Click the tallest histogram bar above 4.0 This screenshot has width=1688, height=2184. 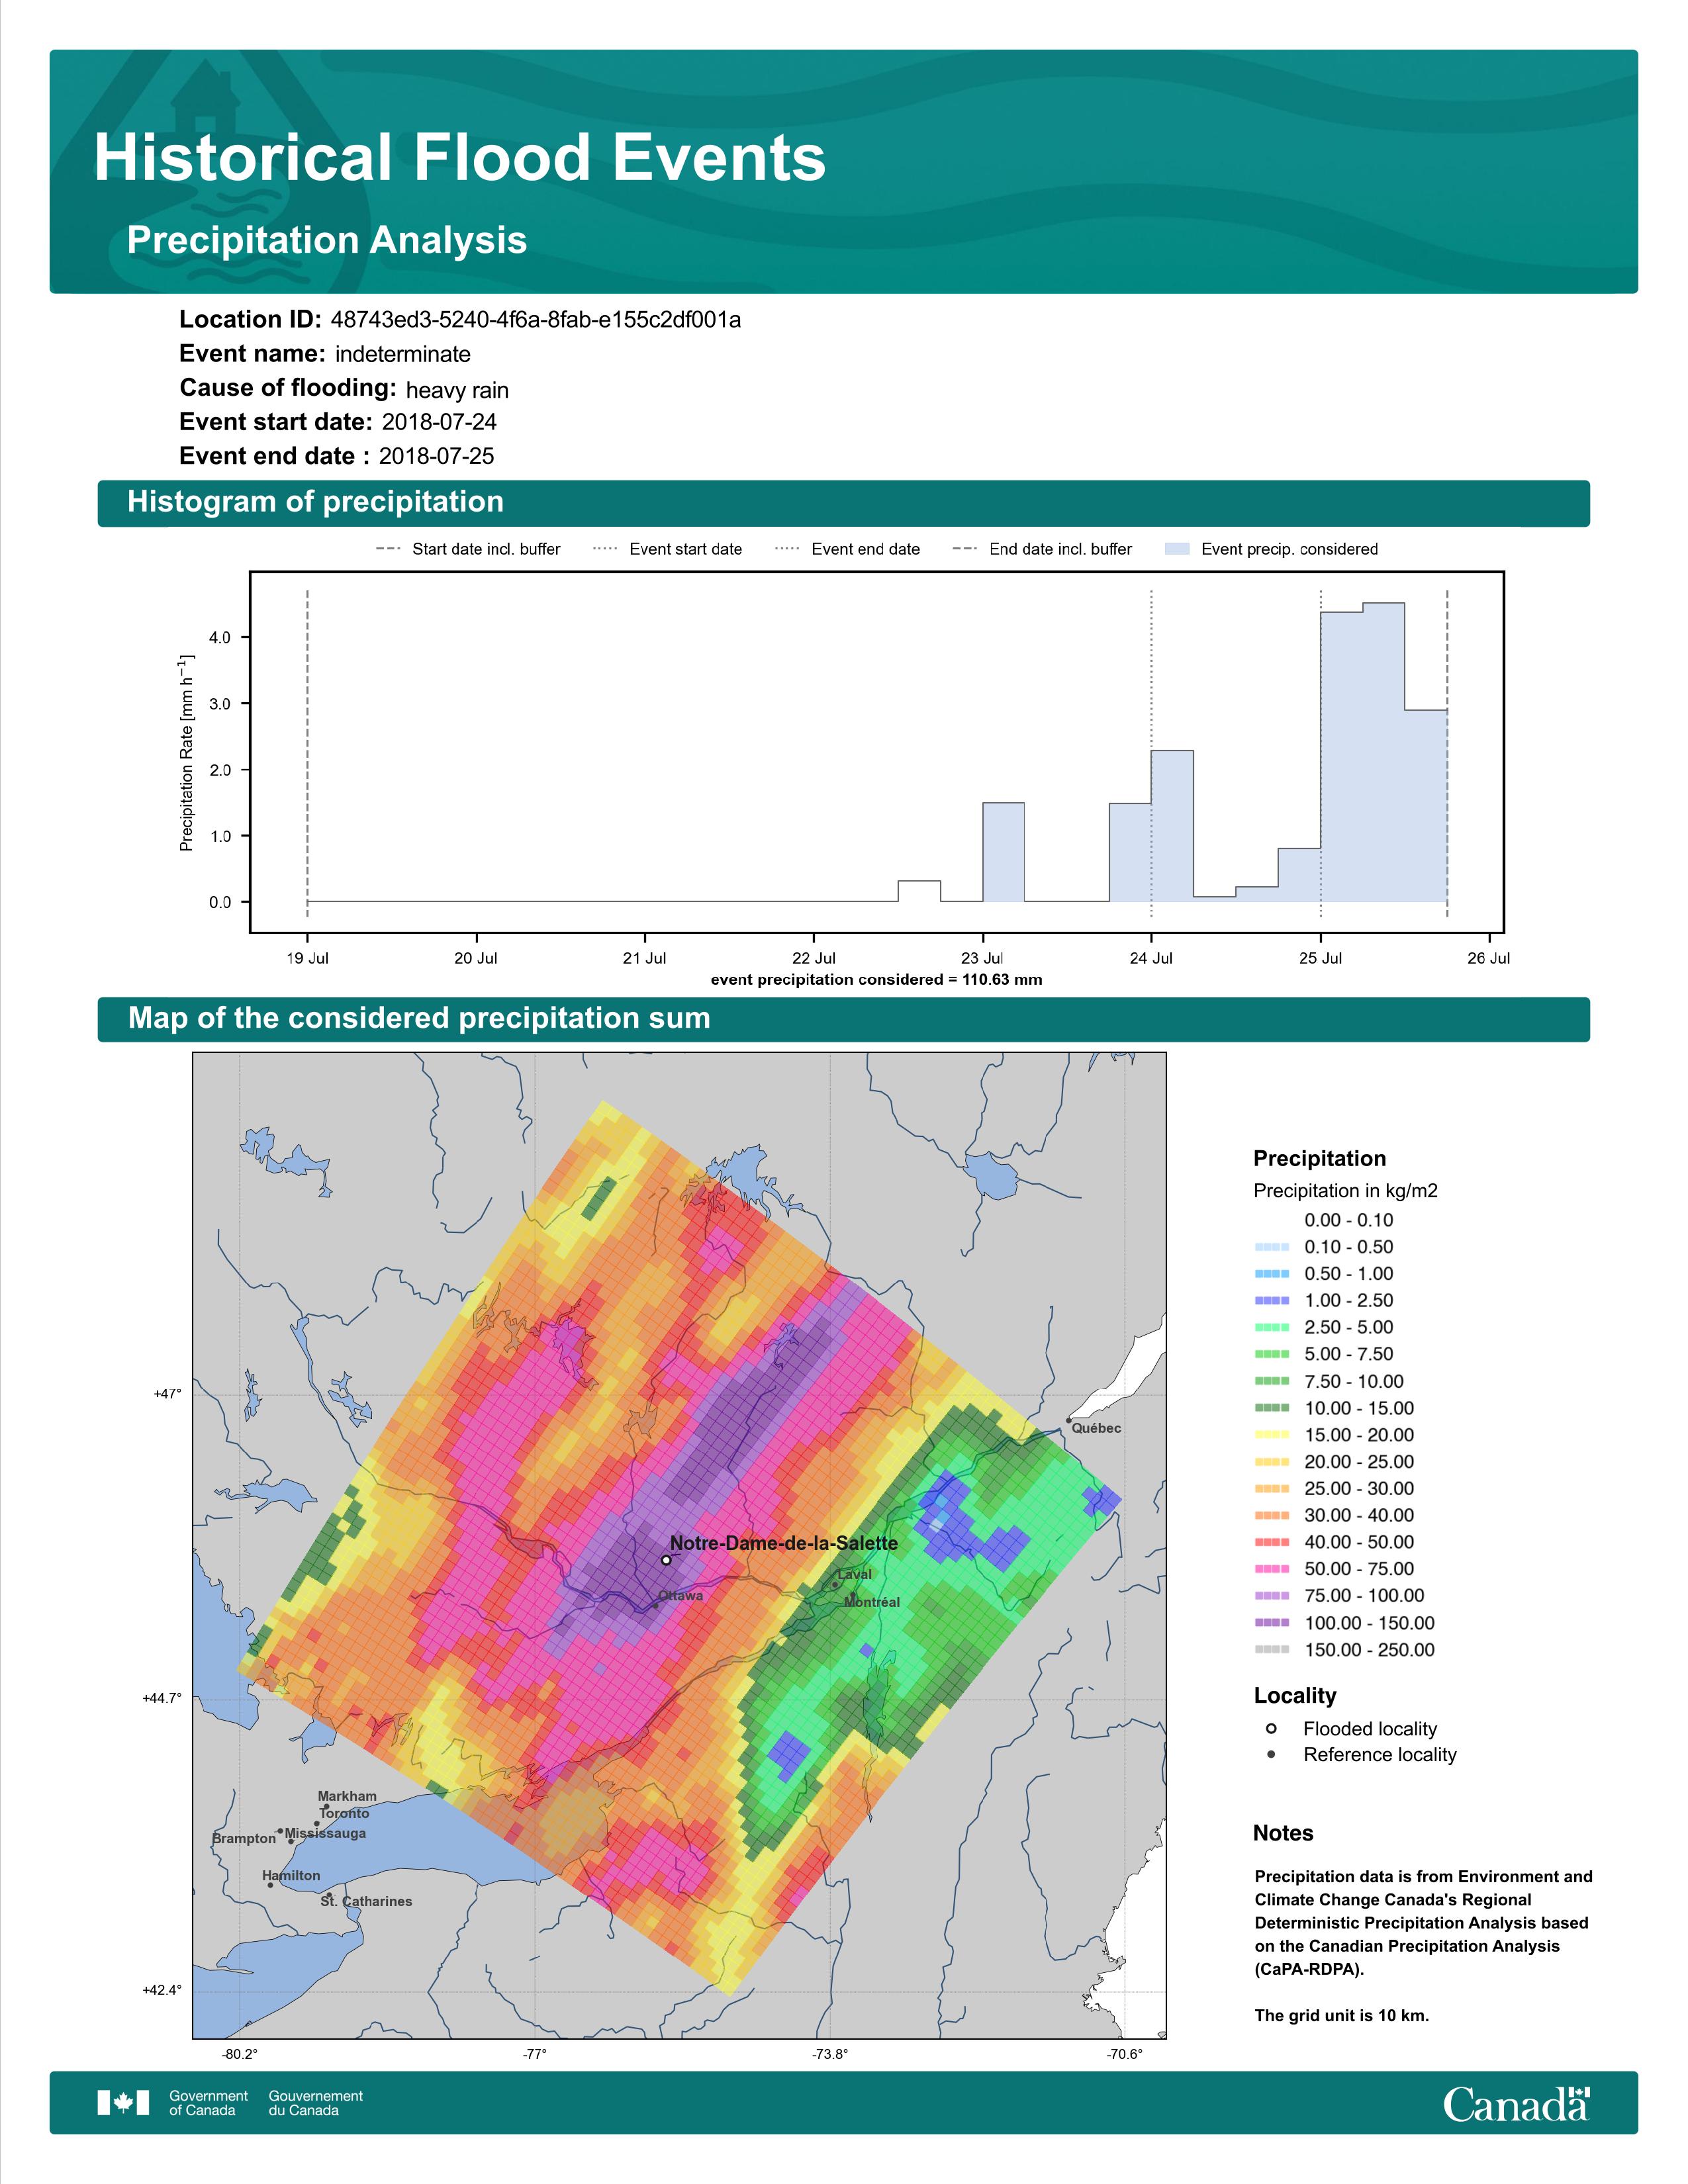click(x=1383, y=752)
